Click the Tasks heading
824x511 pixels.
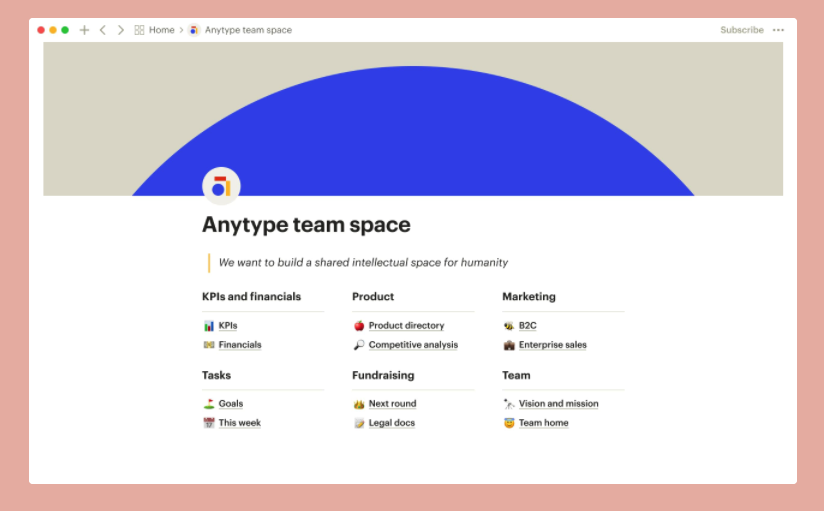click(x=216, y=375)
